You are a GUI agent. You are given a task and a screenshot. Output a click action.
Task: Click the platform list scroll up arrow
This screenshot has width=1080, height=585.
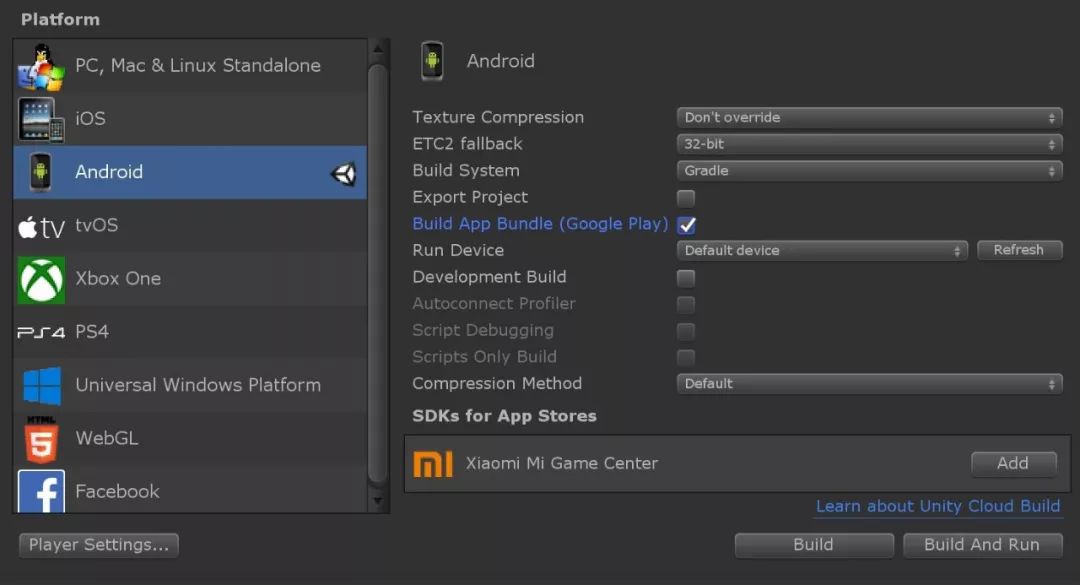tap(377, 49)
